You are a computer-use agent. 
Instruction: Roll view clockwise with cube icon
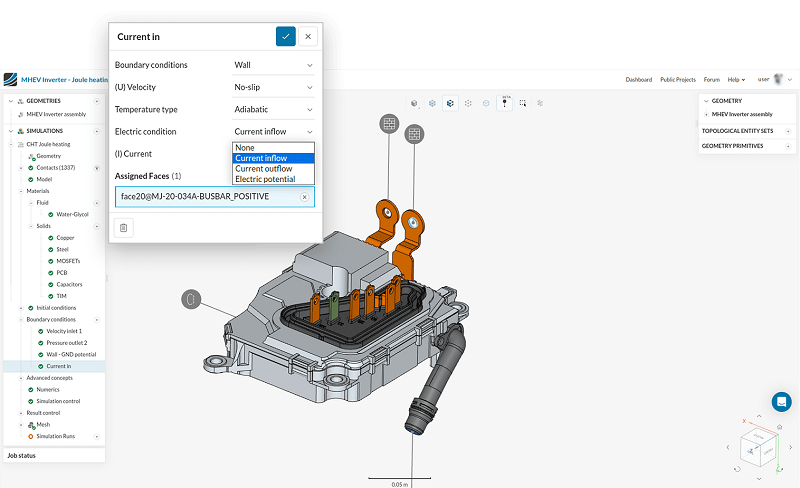[x=779, y=469]
